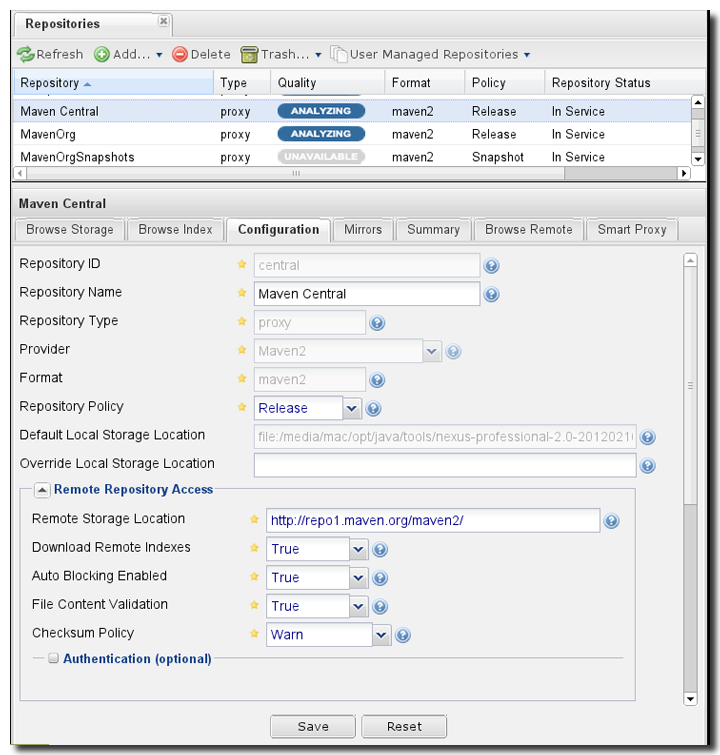The image size is (720, 755).
Task: Click help icon beside Repository Name field
Action: pos(491,295)
